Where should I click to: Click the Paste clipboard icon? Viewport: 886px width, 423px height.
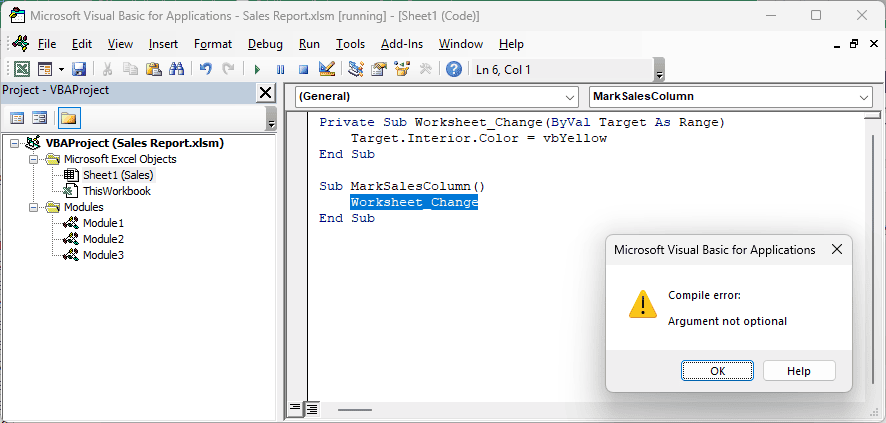(x=154, y=69)
